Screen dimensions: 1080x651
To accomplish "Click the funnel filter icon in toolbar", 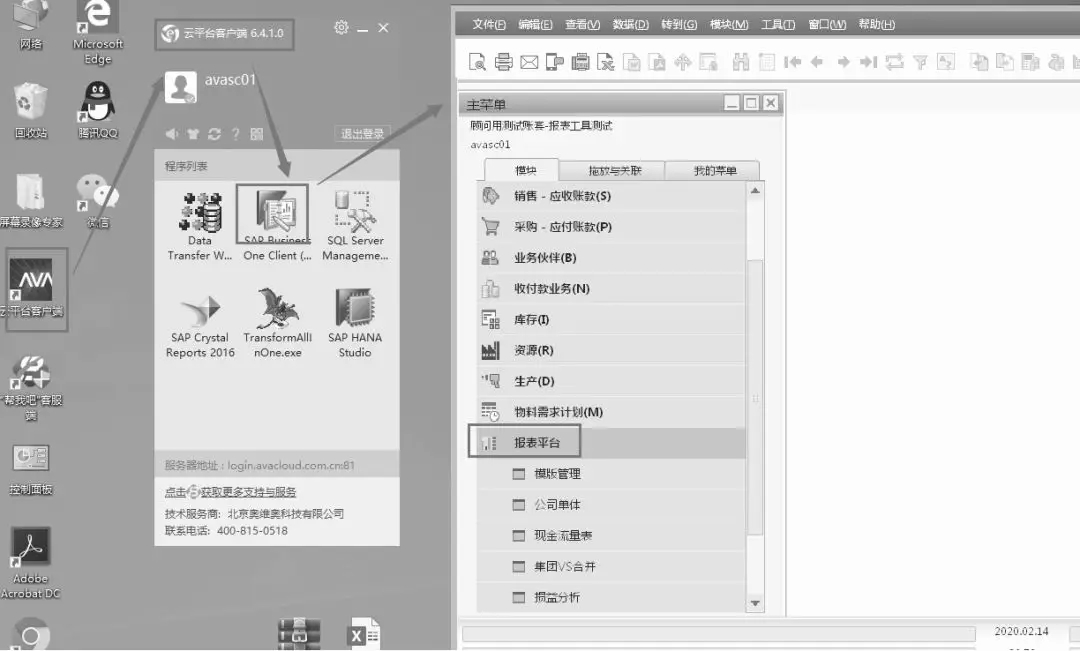I will pos(920,62).
